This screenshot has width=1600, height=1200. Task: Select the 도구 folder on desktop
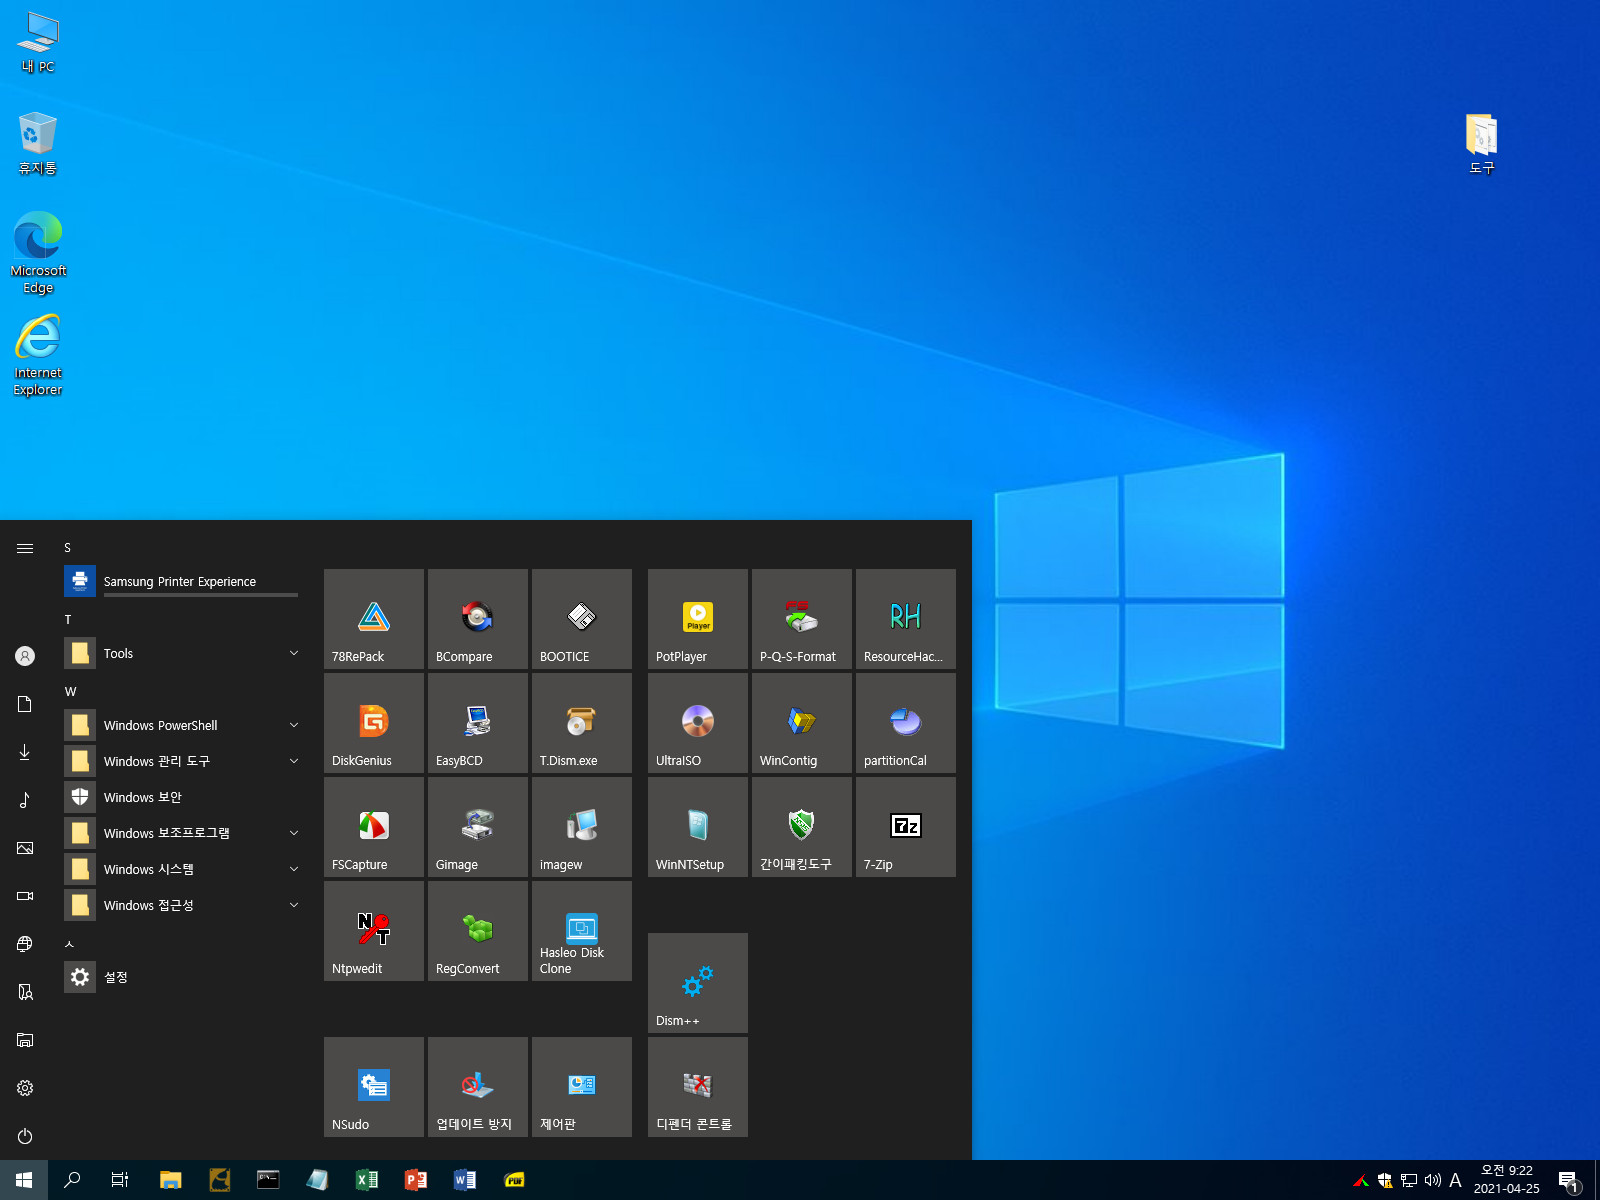1482,144
